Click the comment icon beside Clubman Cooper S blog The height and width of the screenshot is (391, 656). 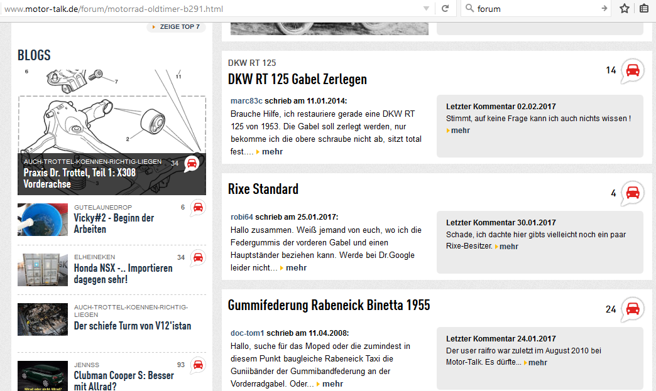point(198,365)
